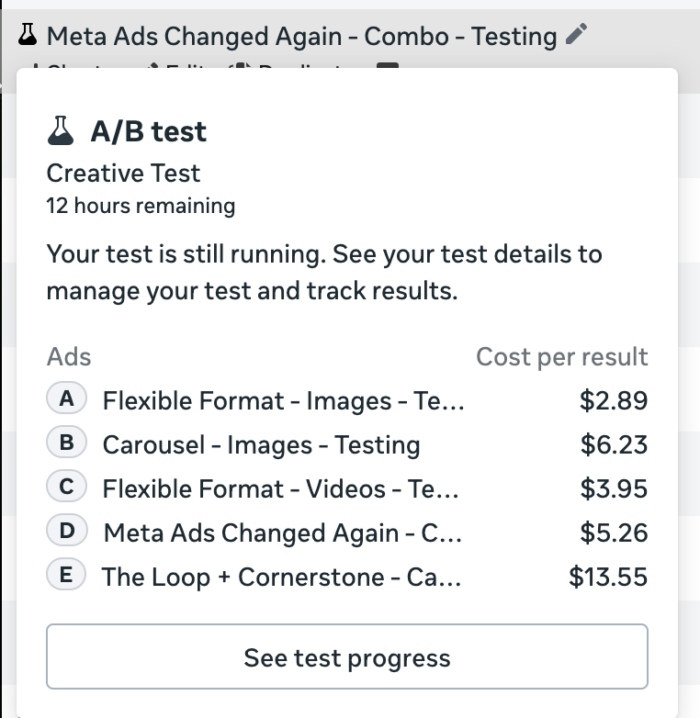Viewport: 700px width, 718px height.
Task: Open the See test progress button
Action: coord(347,657)
